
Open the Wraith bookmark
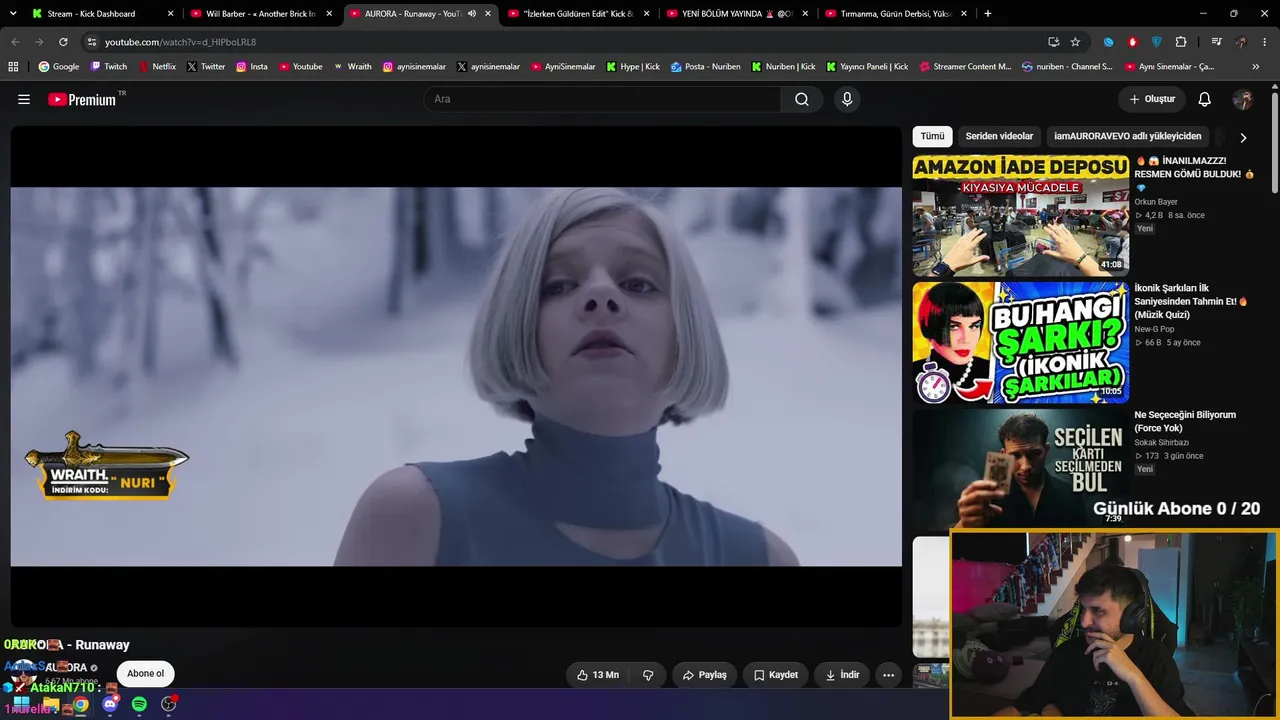[353, 67]
